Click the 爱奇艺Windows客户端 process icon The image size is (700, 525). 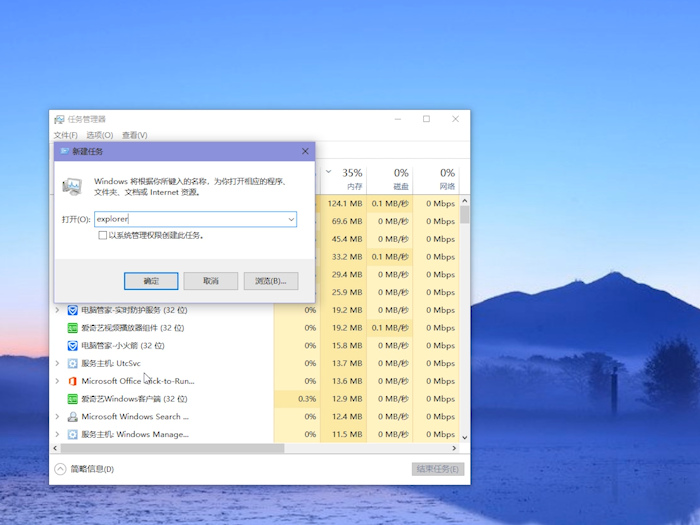pos(72,399)
